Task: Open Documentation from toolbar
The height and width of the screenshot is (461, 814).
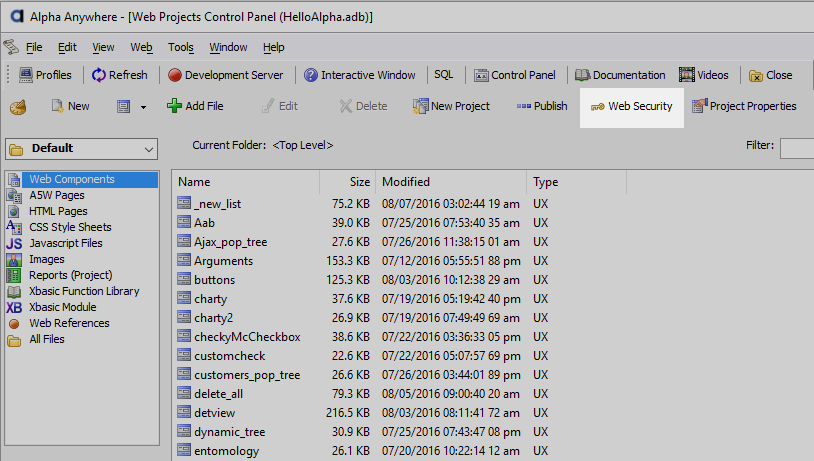Action: pos(620,75)
